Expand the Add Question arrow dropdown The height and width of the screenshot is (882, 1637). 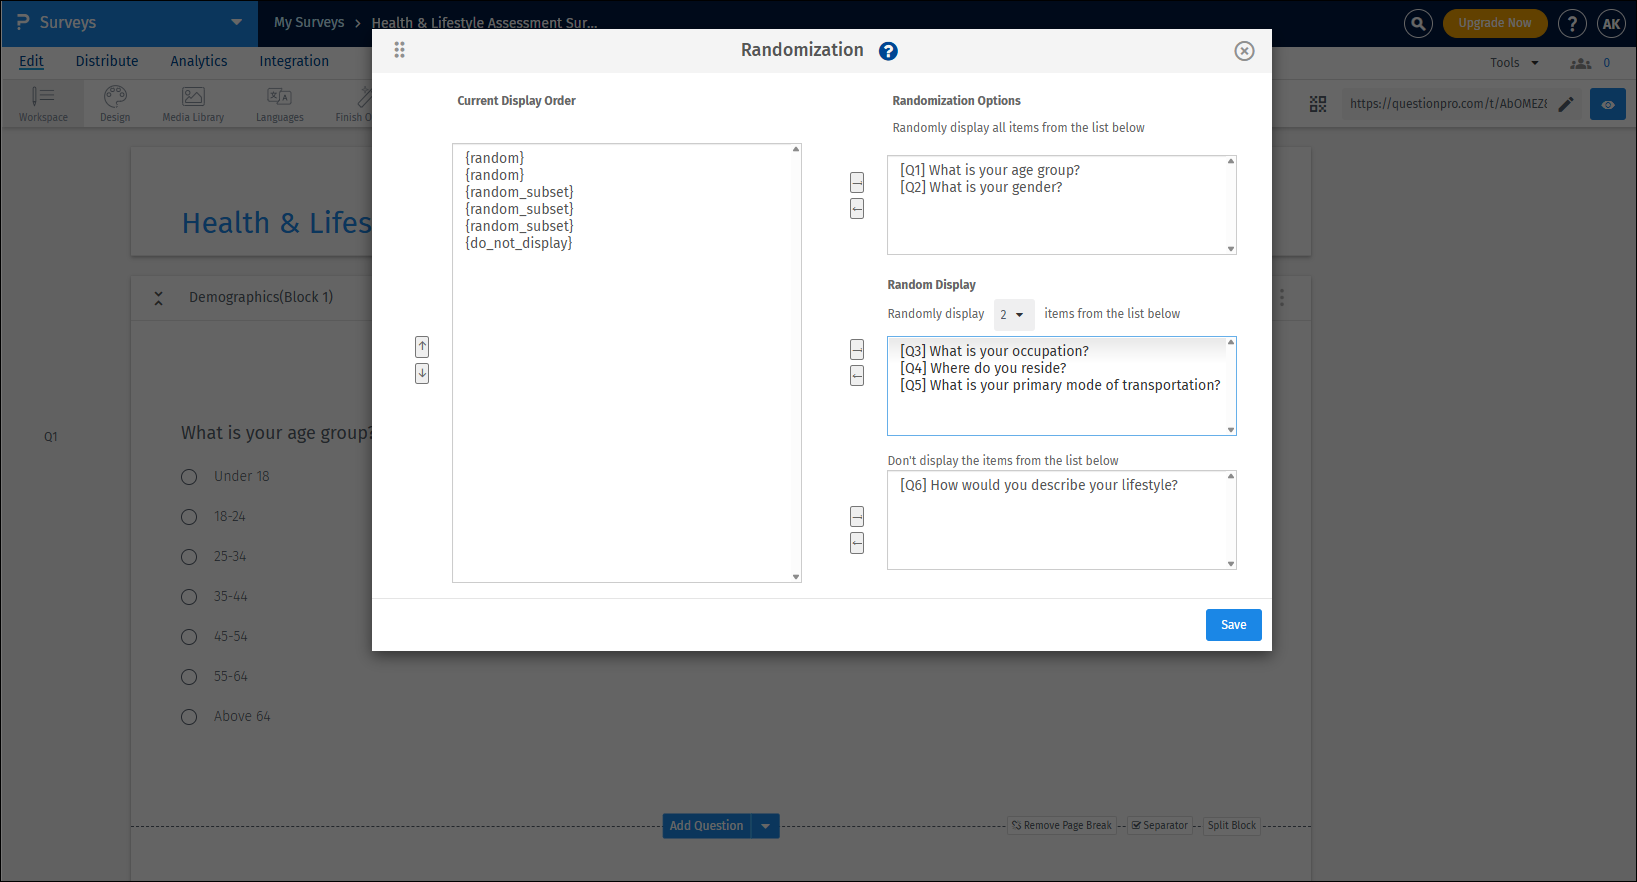(x=765, y=826)
